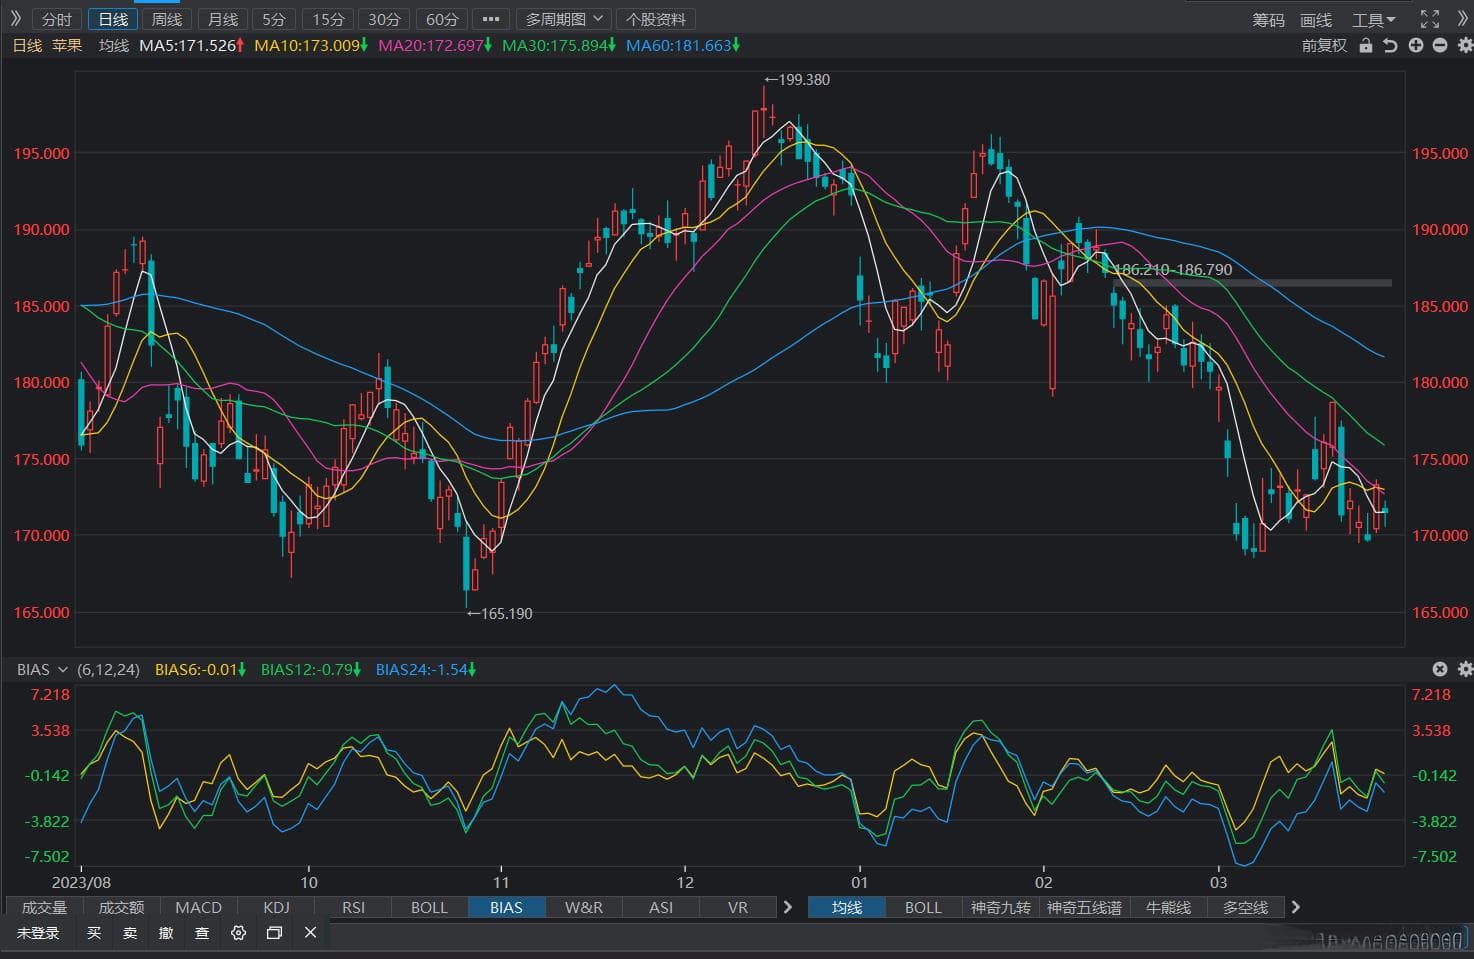Select 神奇五线谱 overlay tab
1474x959 pixels.
point(1085,907)
